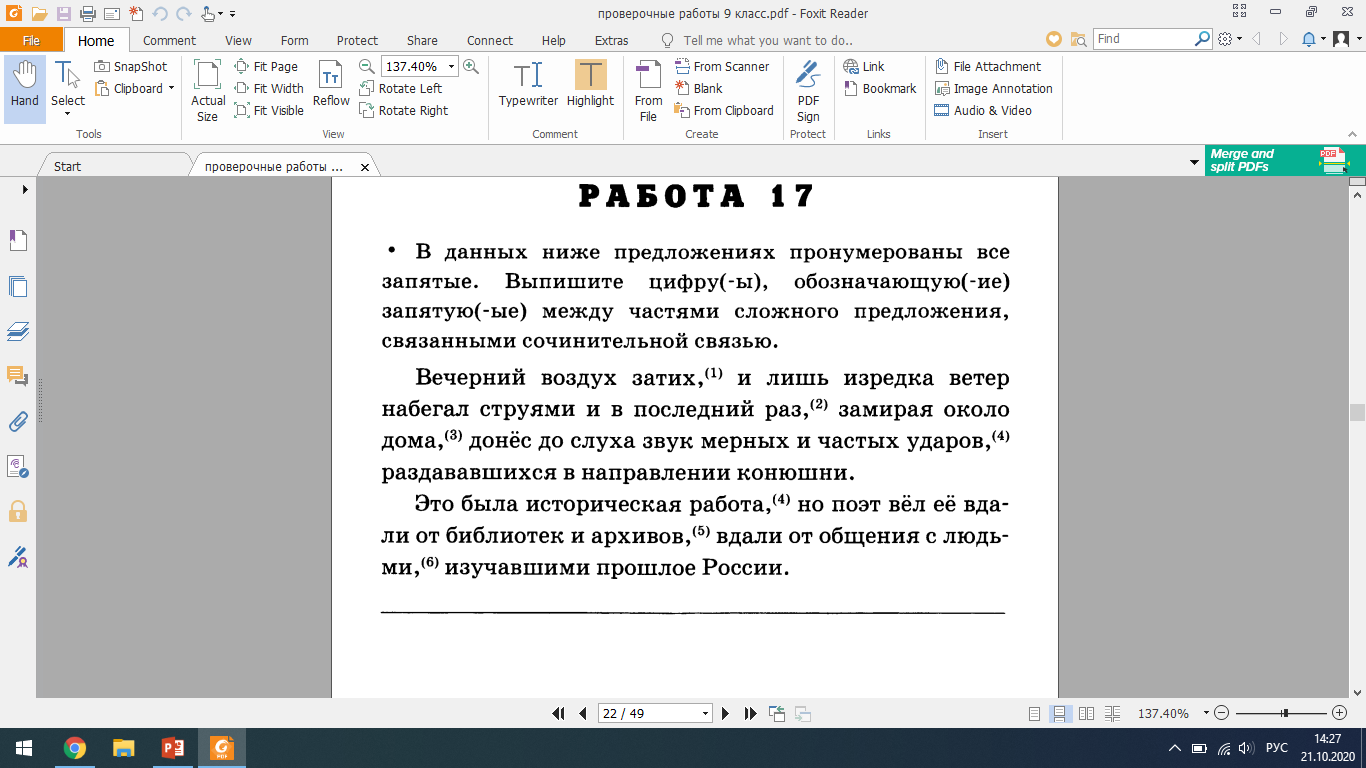The image size is (1366, 768).
Task: Close the проверочные работы document tab
Action: click(x=365, y=167)
